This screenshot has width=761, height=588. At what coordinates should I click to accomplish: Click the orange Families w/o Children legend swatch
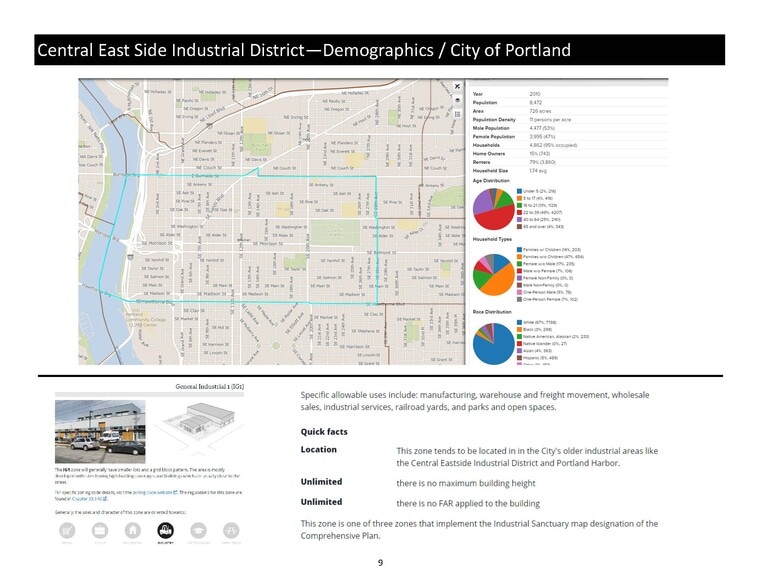(x=519, y=257)
